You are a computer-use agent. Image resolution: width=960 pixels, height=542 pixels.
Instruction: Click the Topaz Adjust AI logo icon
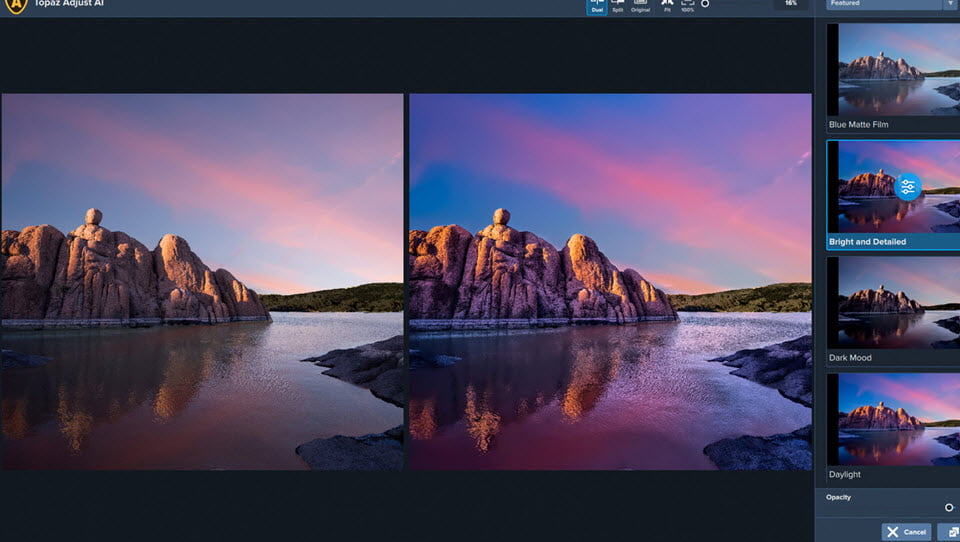click(x=16, y=6)
